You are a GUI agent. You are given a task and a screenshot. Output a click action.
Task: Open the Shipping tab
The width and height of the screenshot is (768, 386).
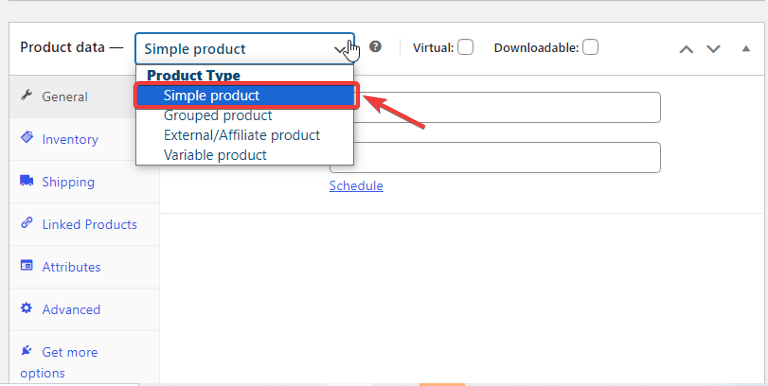[x=84, y=182]
